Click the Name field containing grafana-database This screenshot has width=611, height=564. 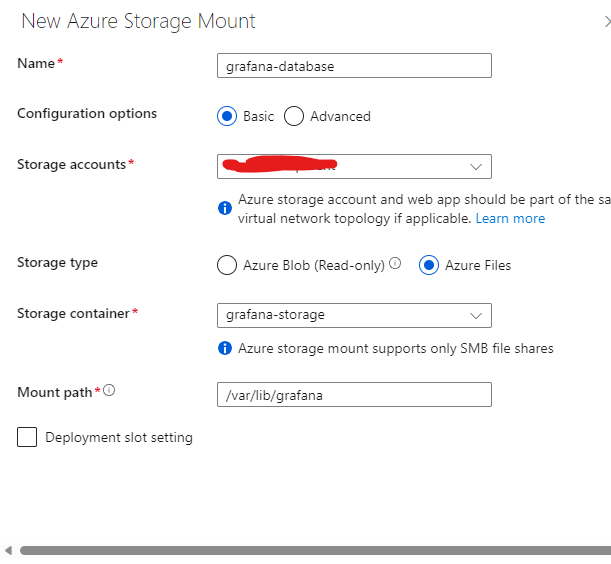[354, 66]
